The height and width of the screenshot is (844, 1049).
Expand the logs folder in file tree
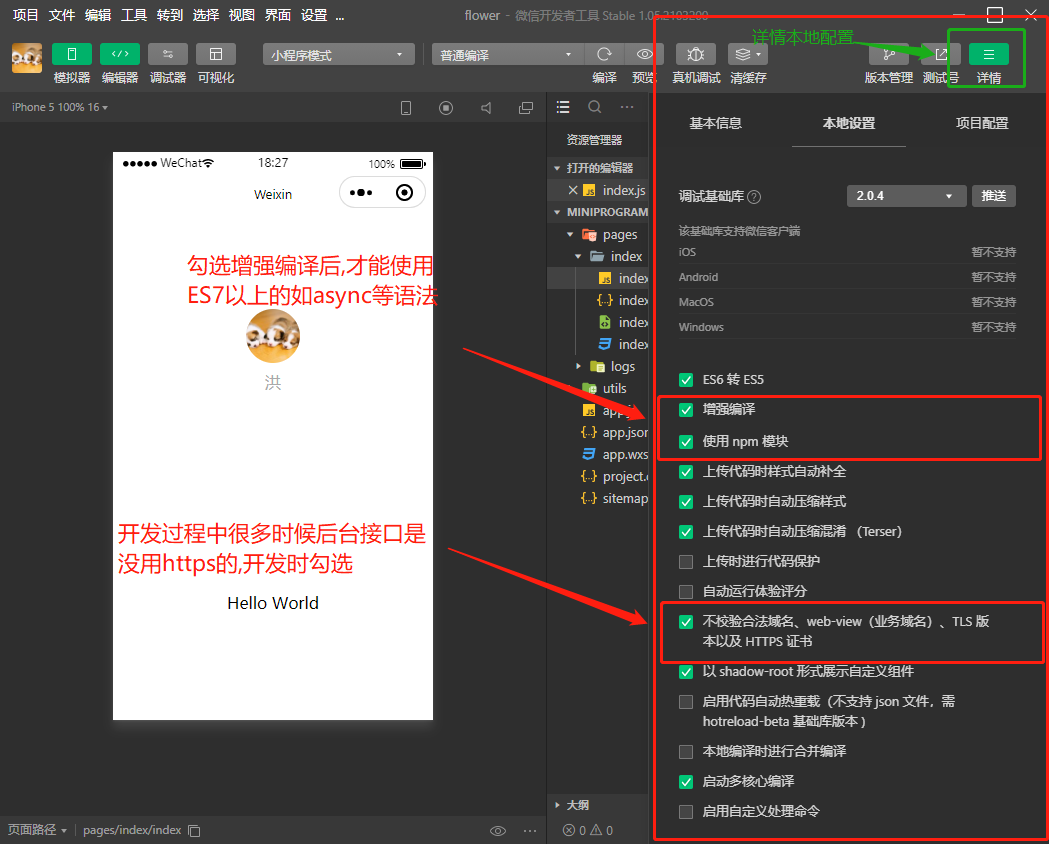(x=579, y=367)
